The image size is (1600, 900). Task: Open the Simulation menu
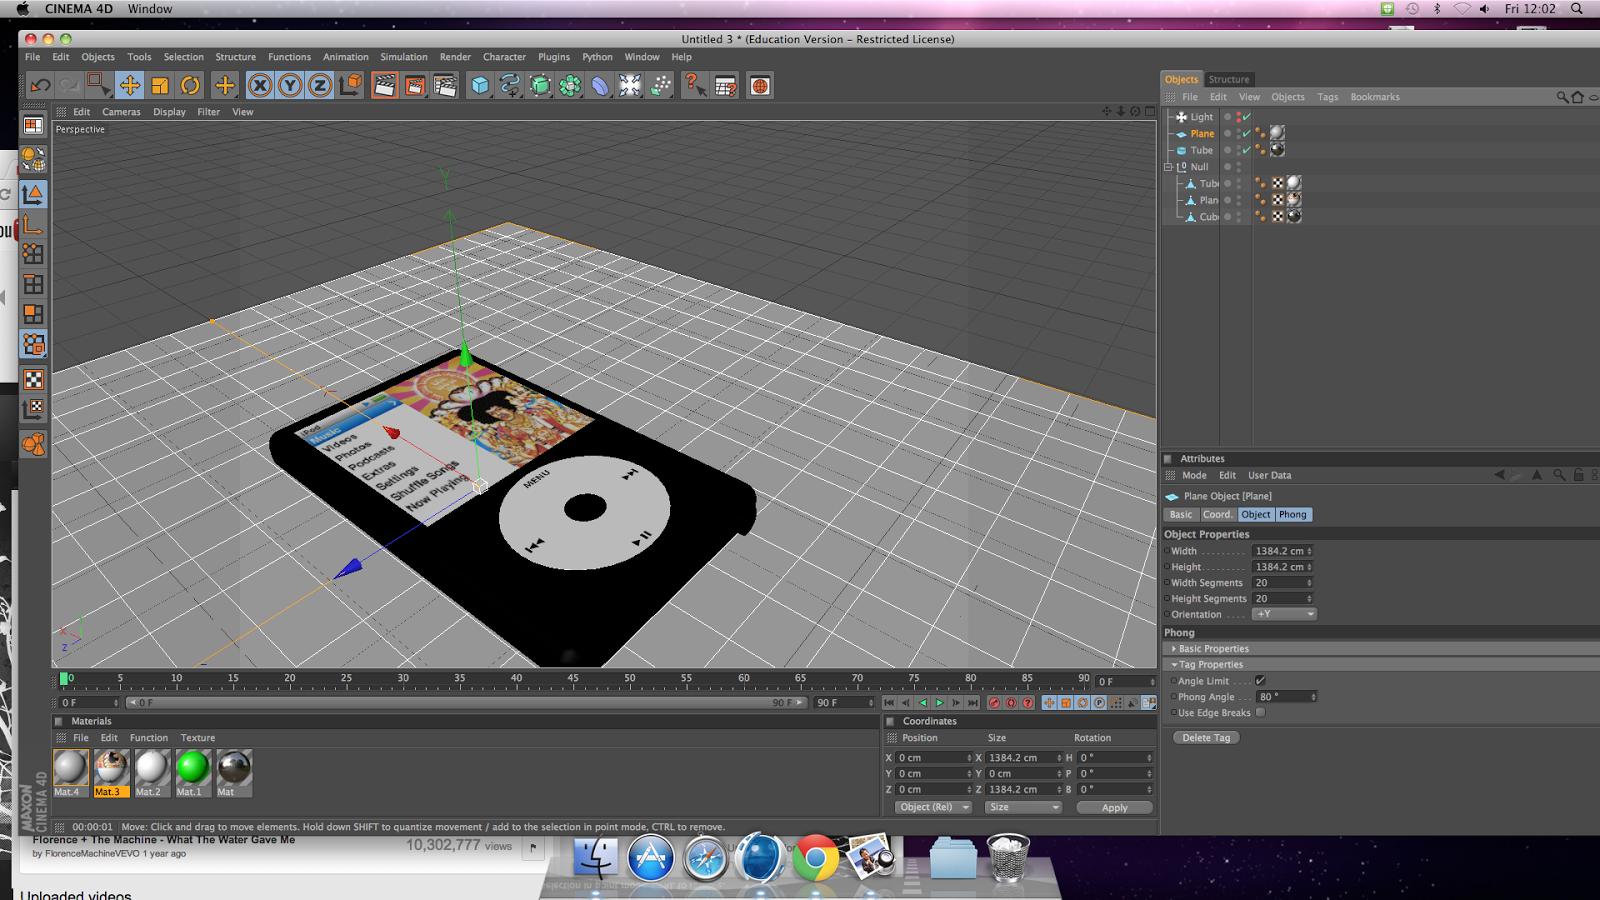coord(403,57)
